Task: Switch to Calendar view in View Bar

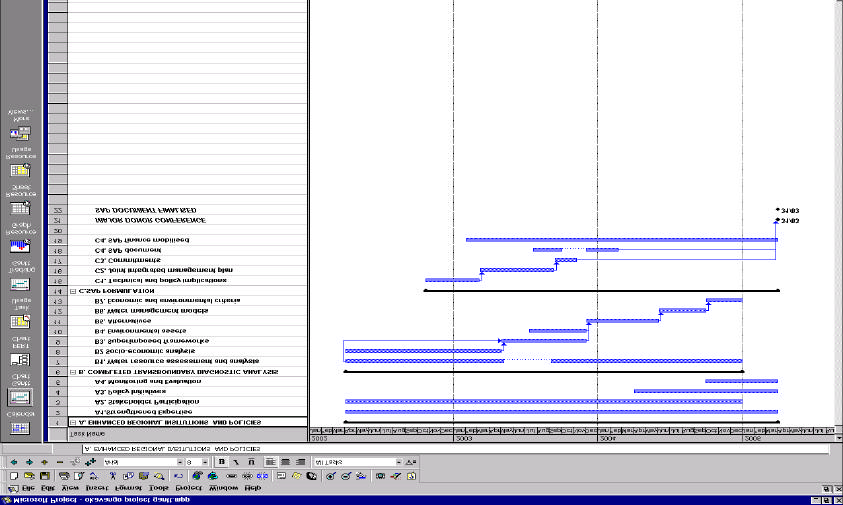Action: coord(20,429)
